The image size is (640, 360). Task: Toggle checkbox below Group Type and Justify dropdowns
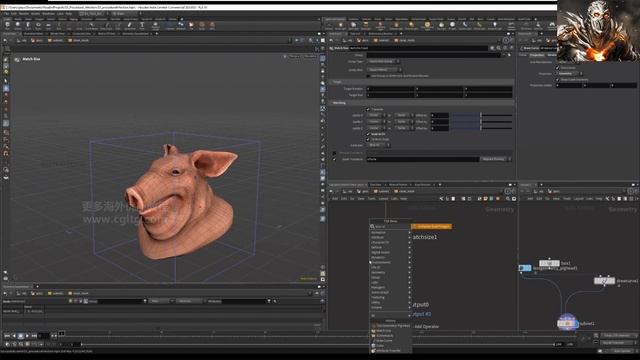point(368,76)
